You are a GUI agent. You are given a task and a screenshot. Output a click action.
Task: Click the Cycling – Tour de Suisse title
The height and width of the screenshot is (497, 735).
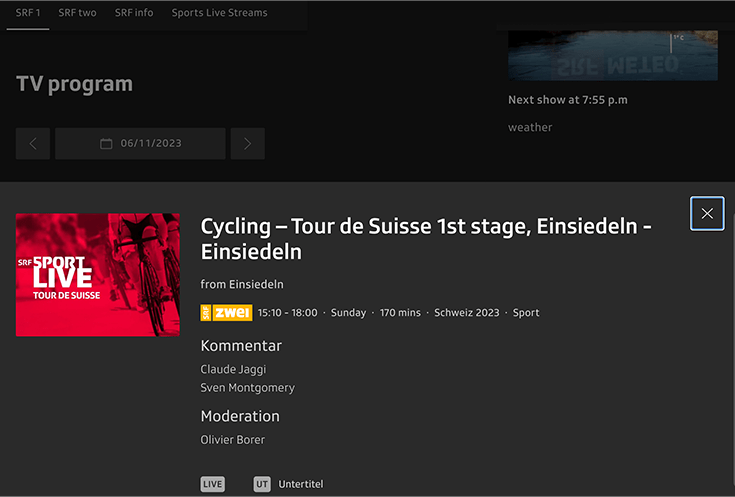426,239
